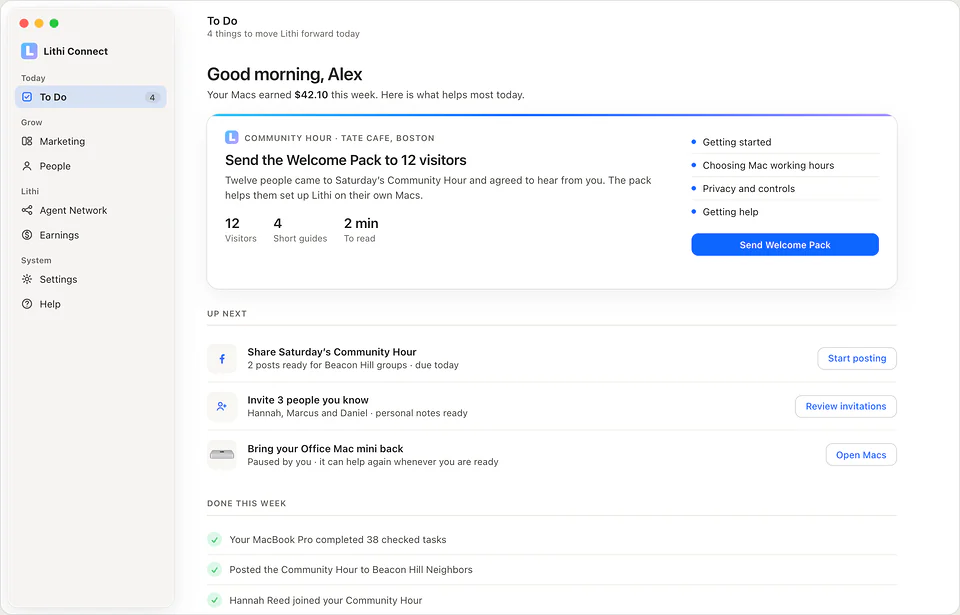This screenshot has width=960, height=615.
Task: Click the To Do checkbox icon in sidebar
Action: [x=27, y=97]
